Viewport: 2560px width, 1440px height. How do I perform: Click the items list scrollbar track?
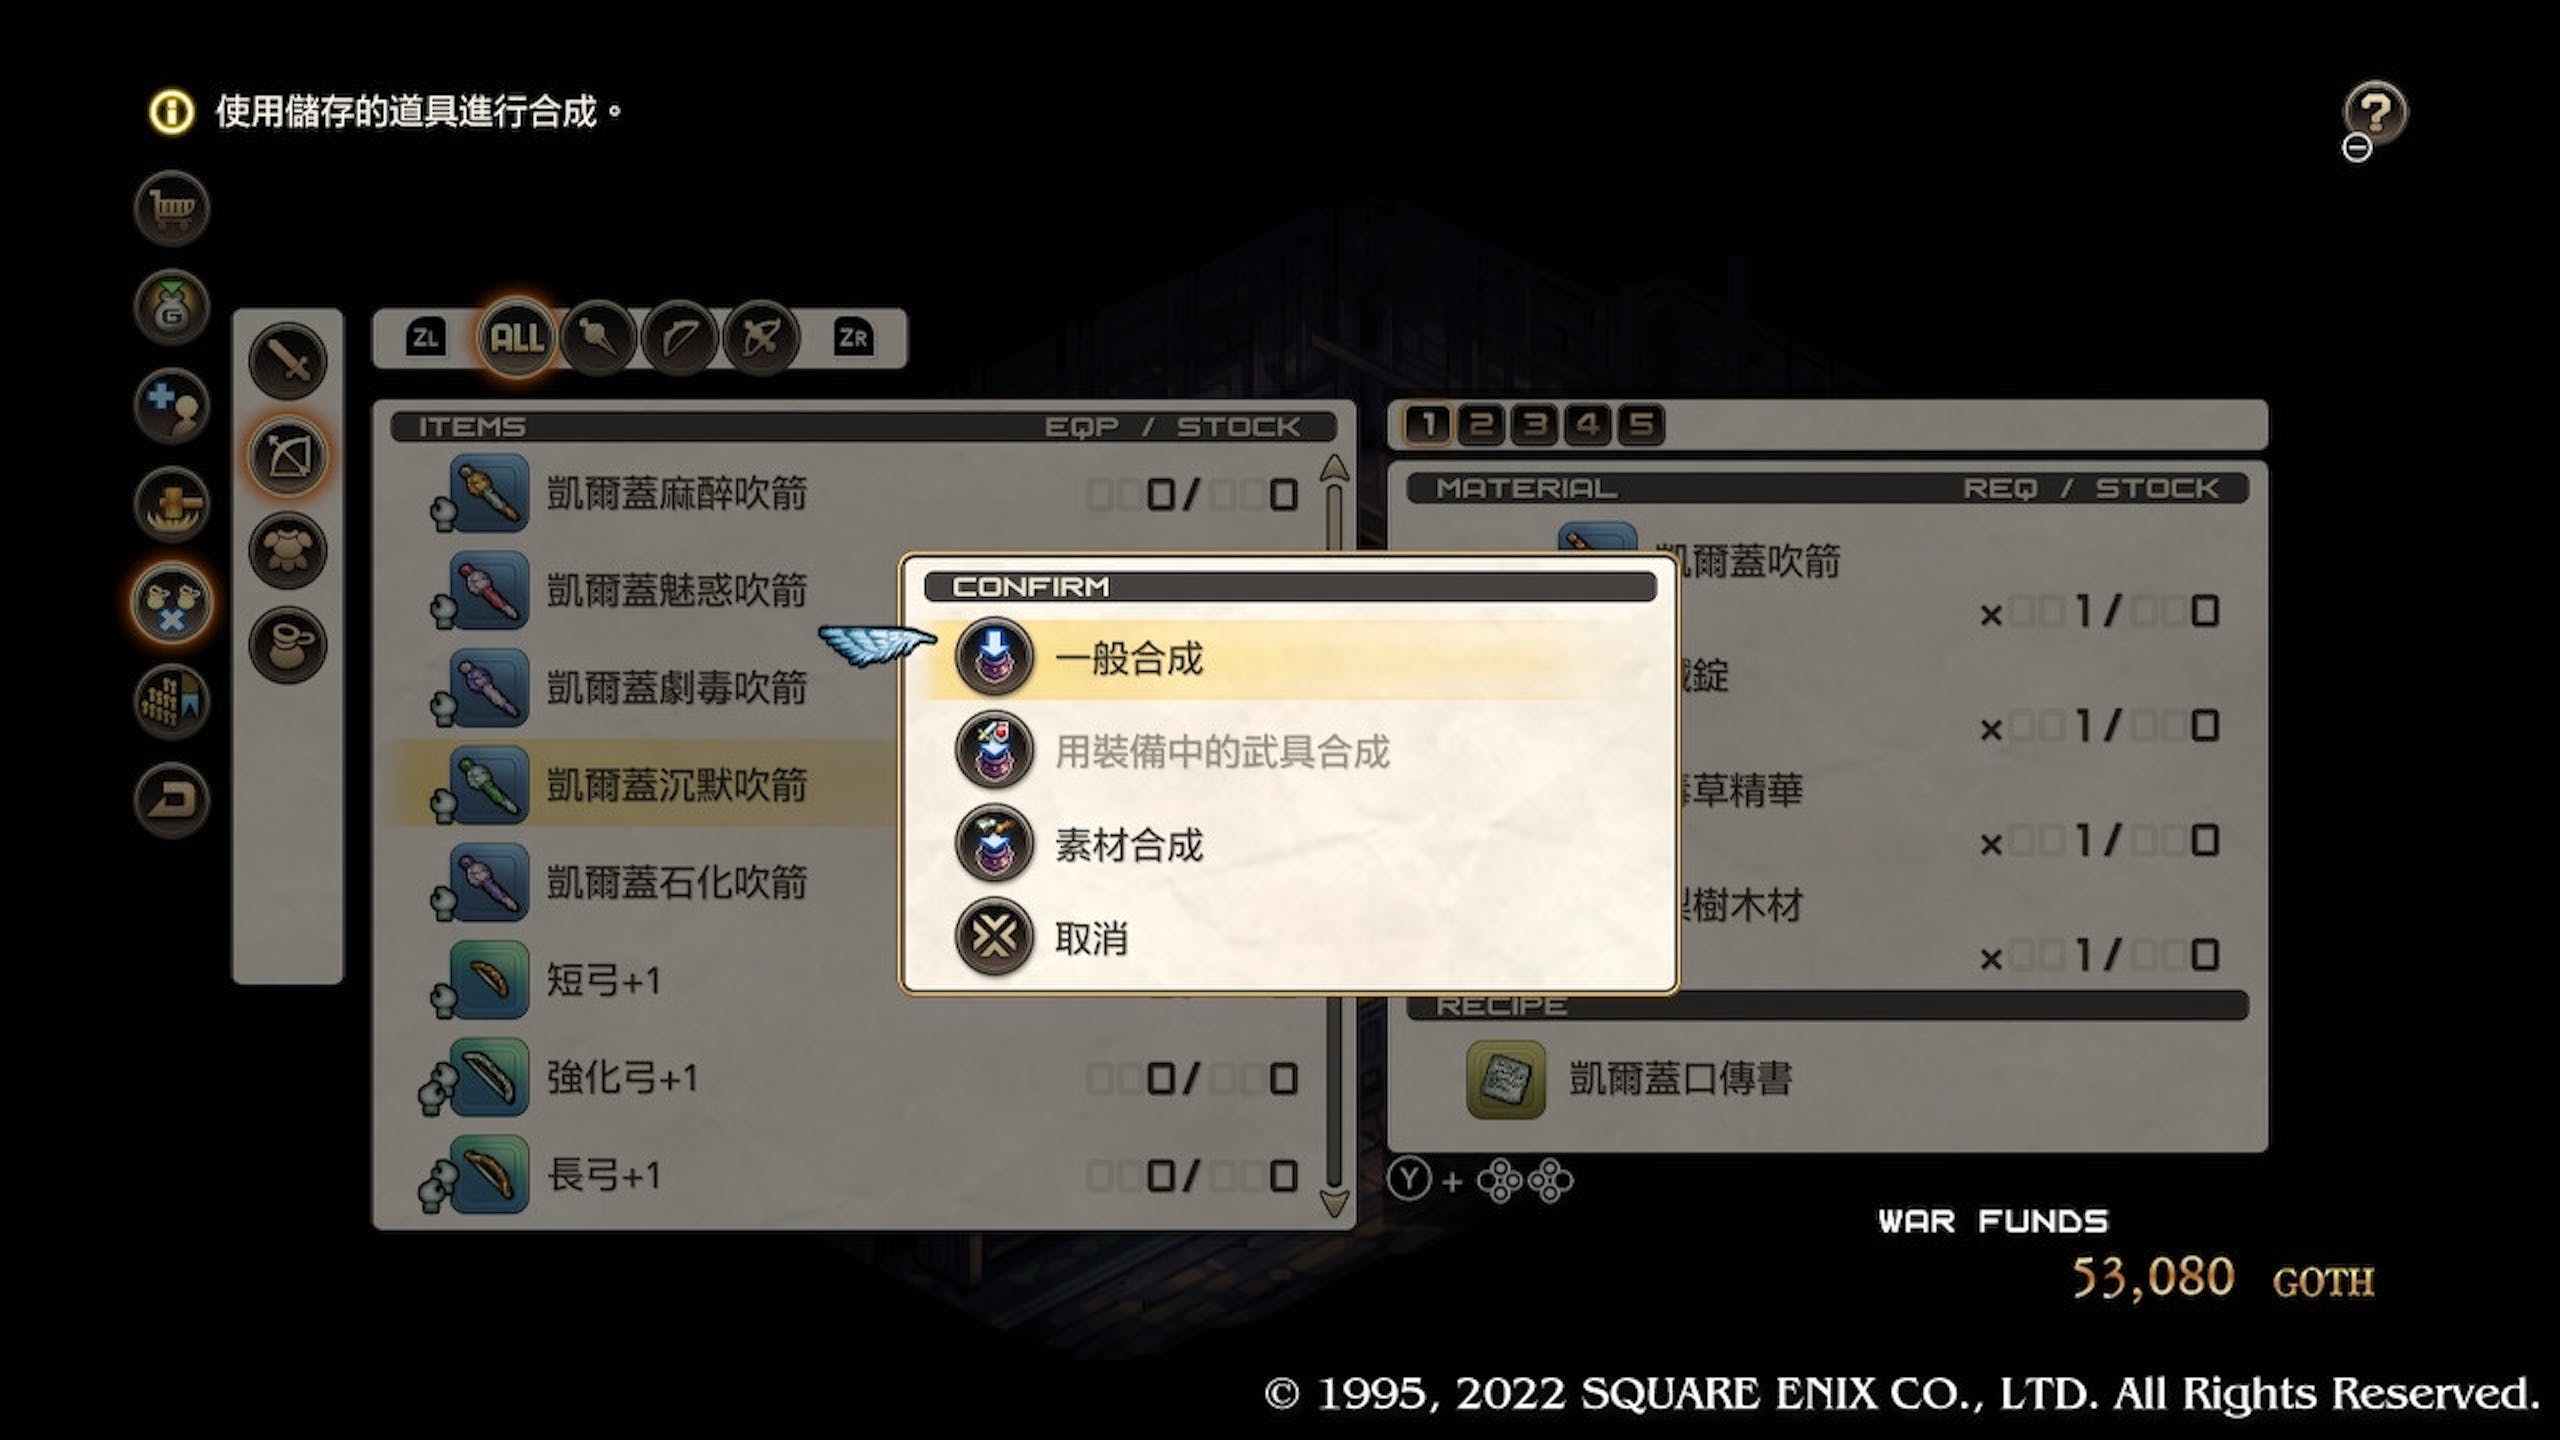pos(1335,835)
